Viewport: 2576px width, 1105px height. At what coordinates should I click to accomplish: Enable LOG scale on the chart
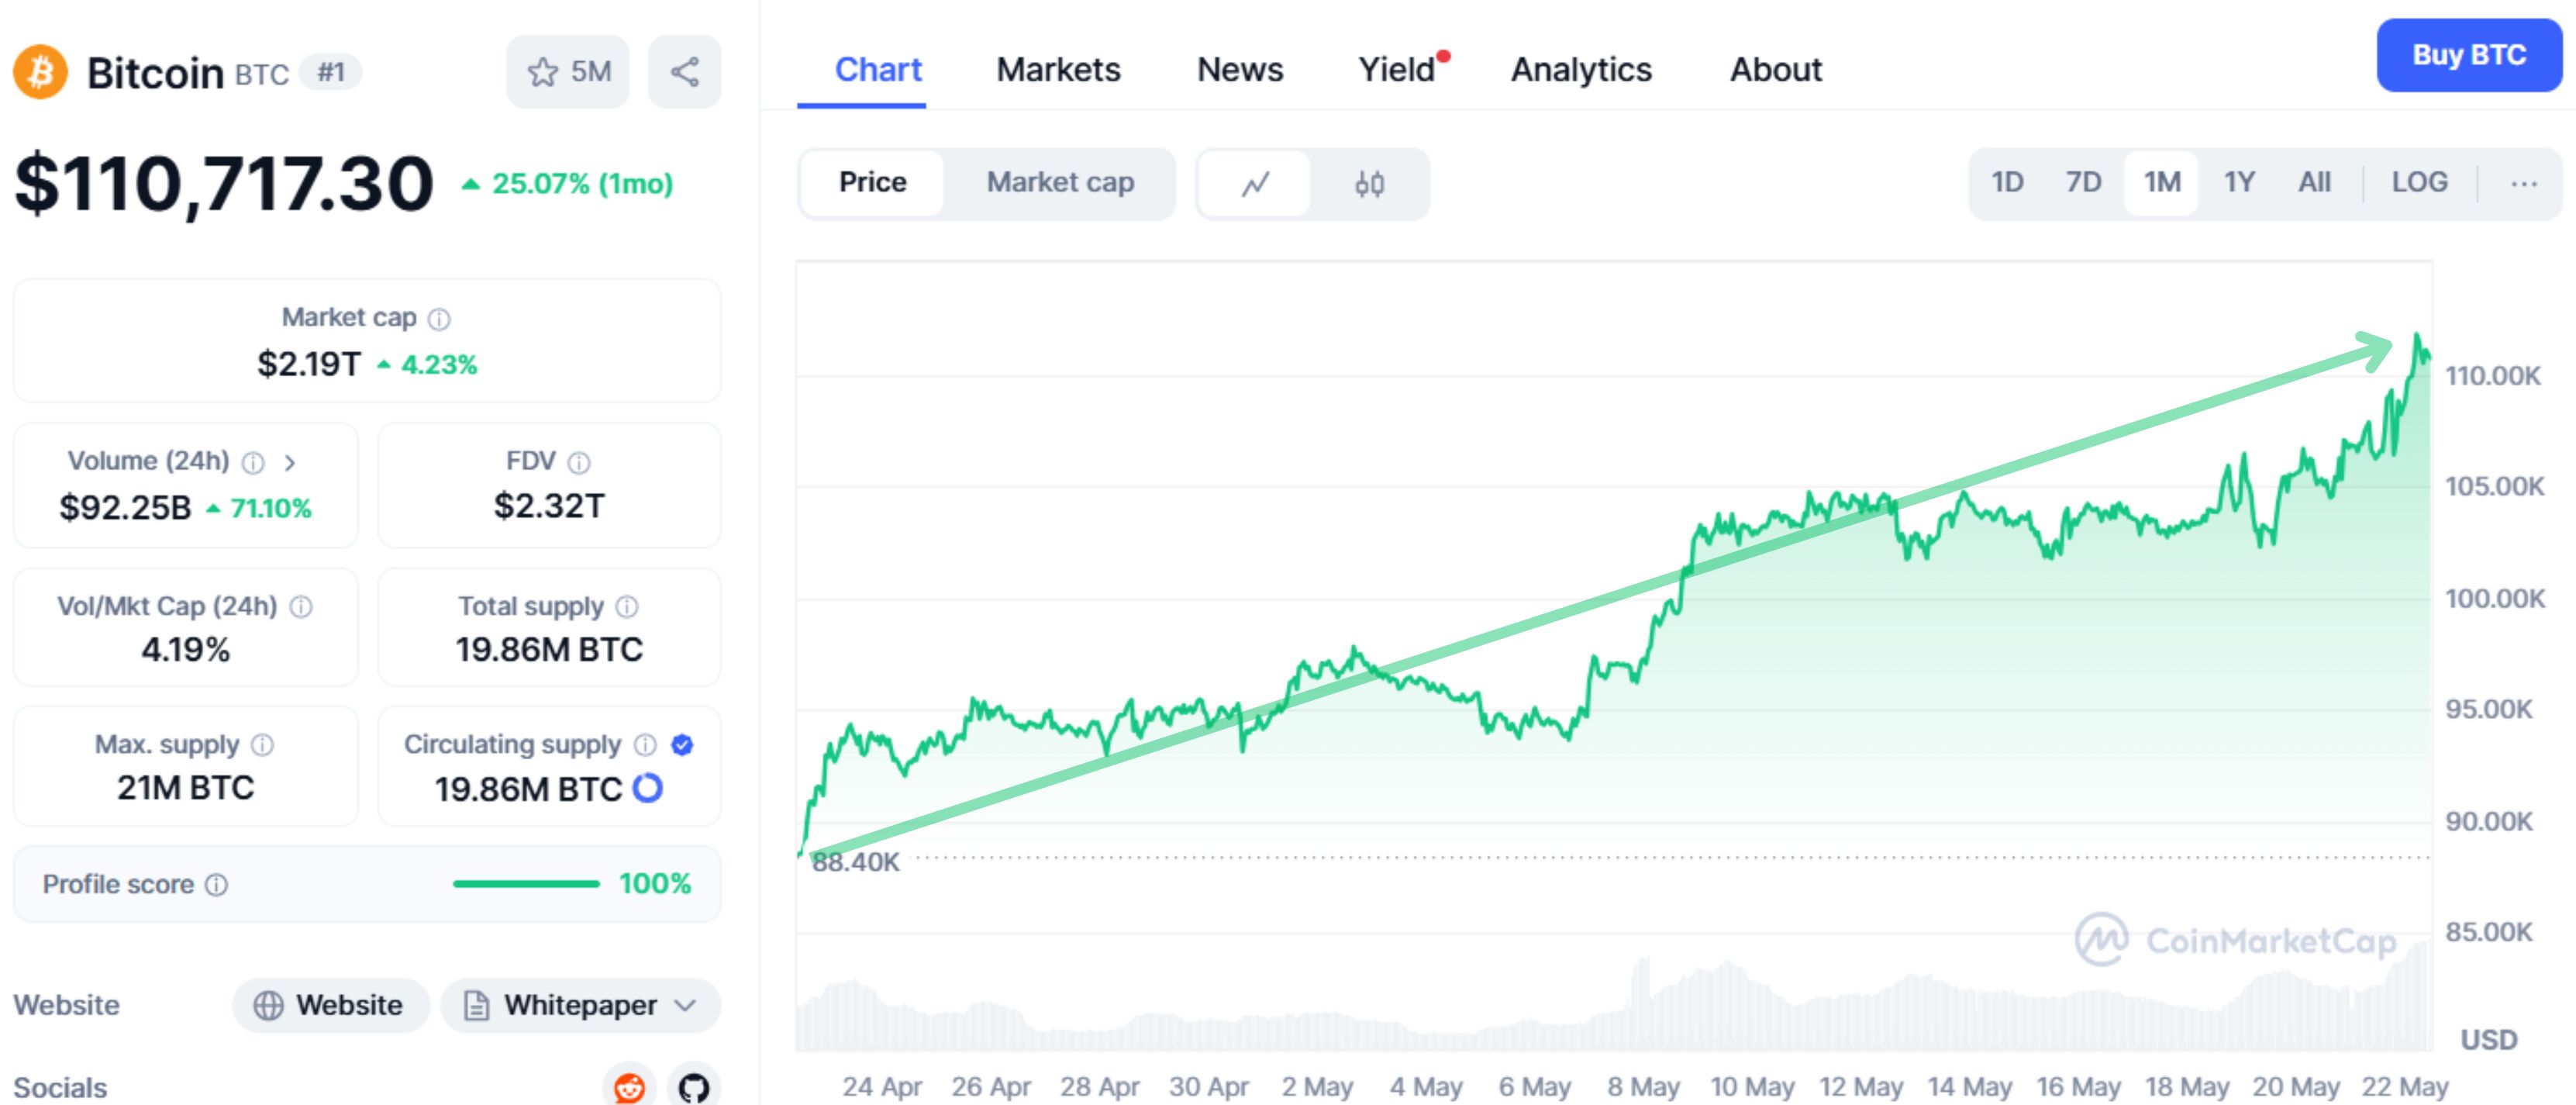2419,182
